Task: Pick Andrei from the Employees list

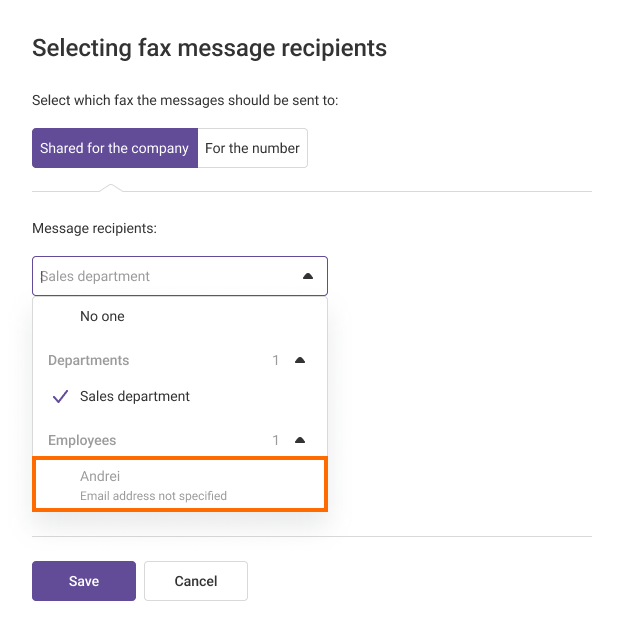Action: coord(100,477)
